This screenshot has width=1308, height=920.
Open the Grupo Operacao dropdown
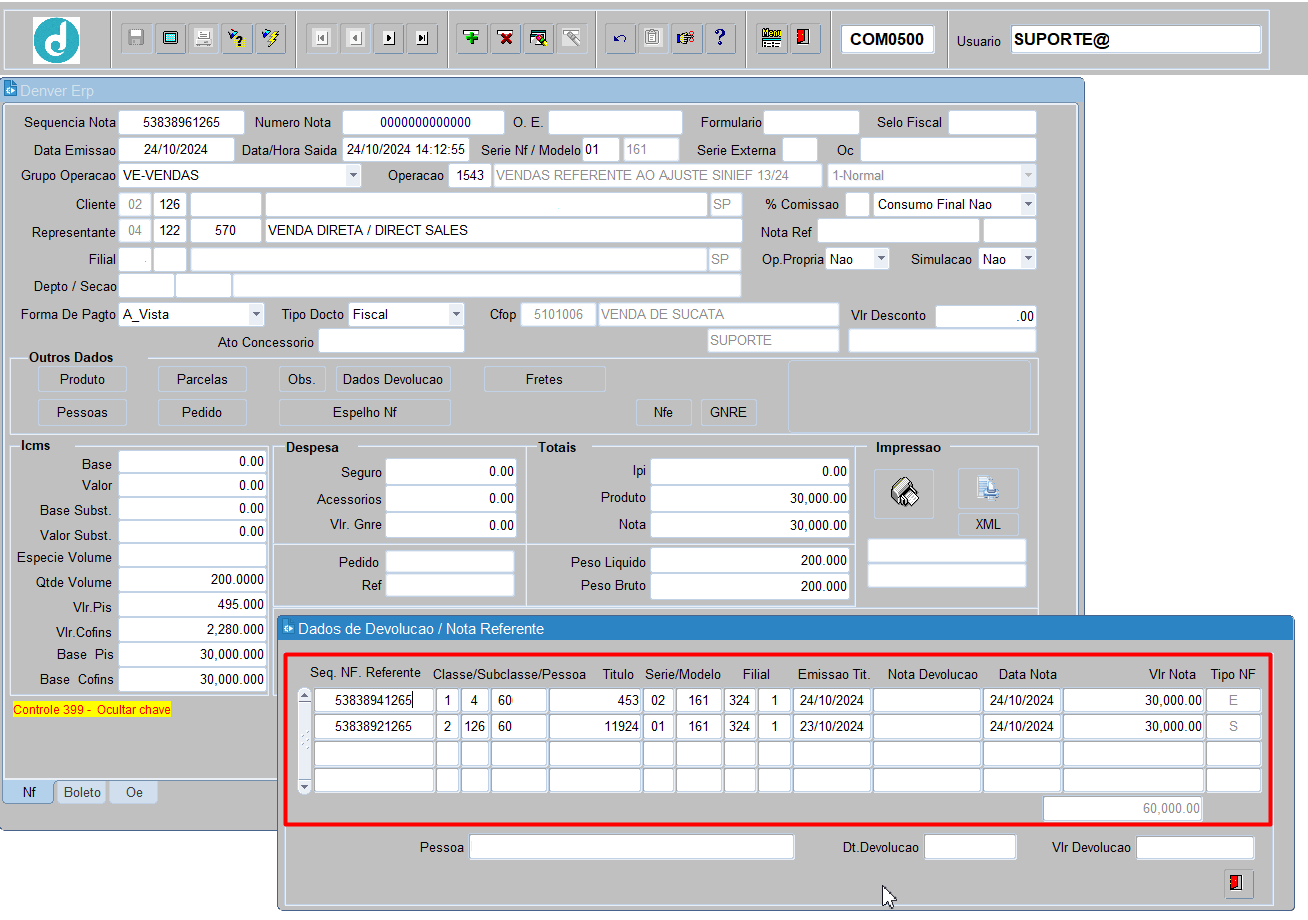353,176
